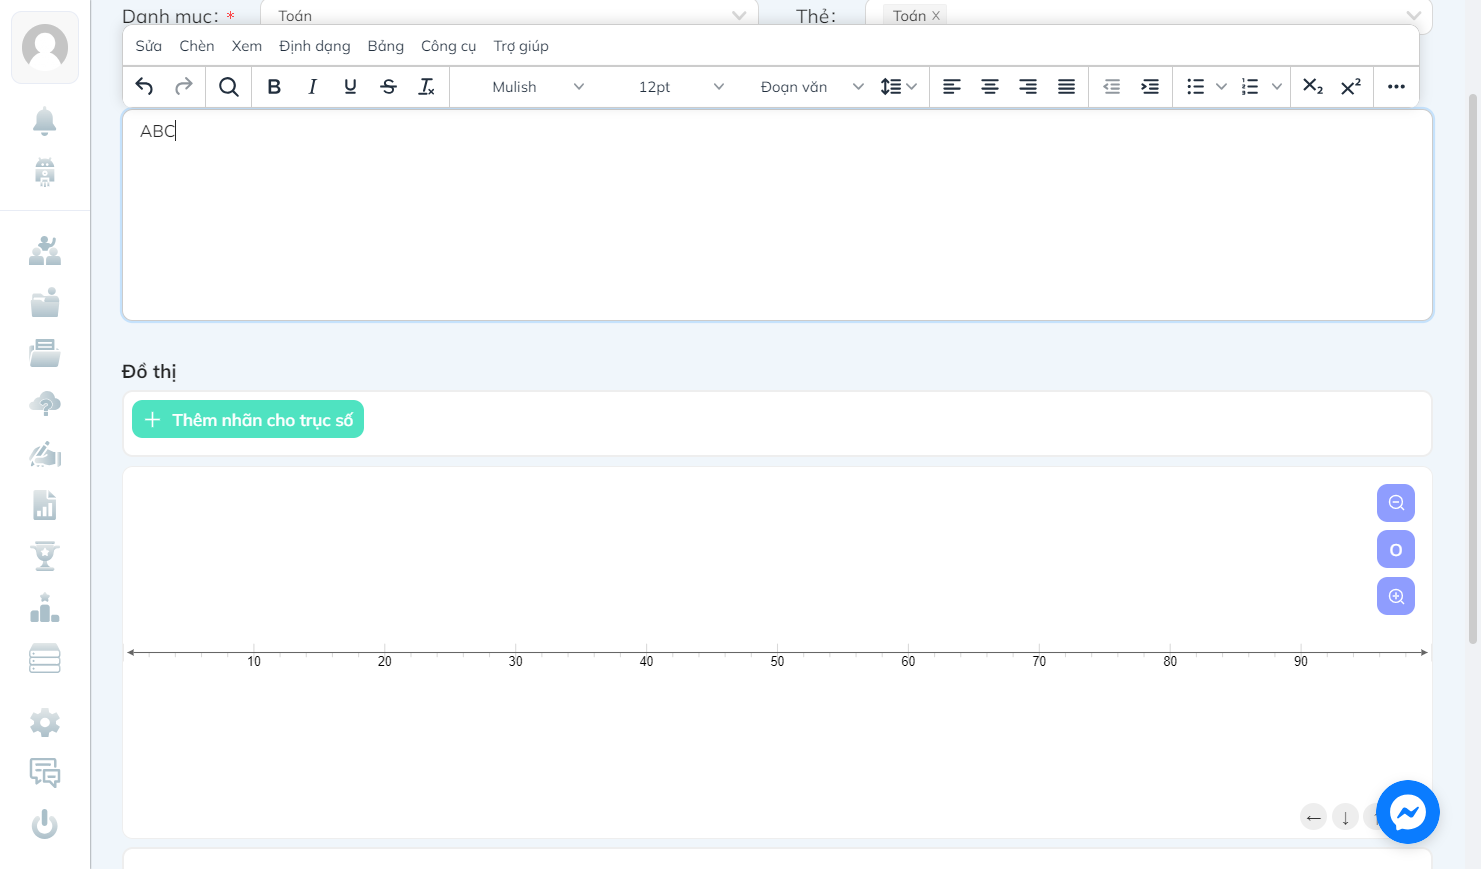Click the power logout icon in sidebar
Image resolution: width=1481 pixels, height=869 pixels.
tap(45, 824)
